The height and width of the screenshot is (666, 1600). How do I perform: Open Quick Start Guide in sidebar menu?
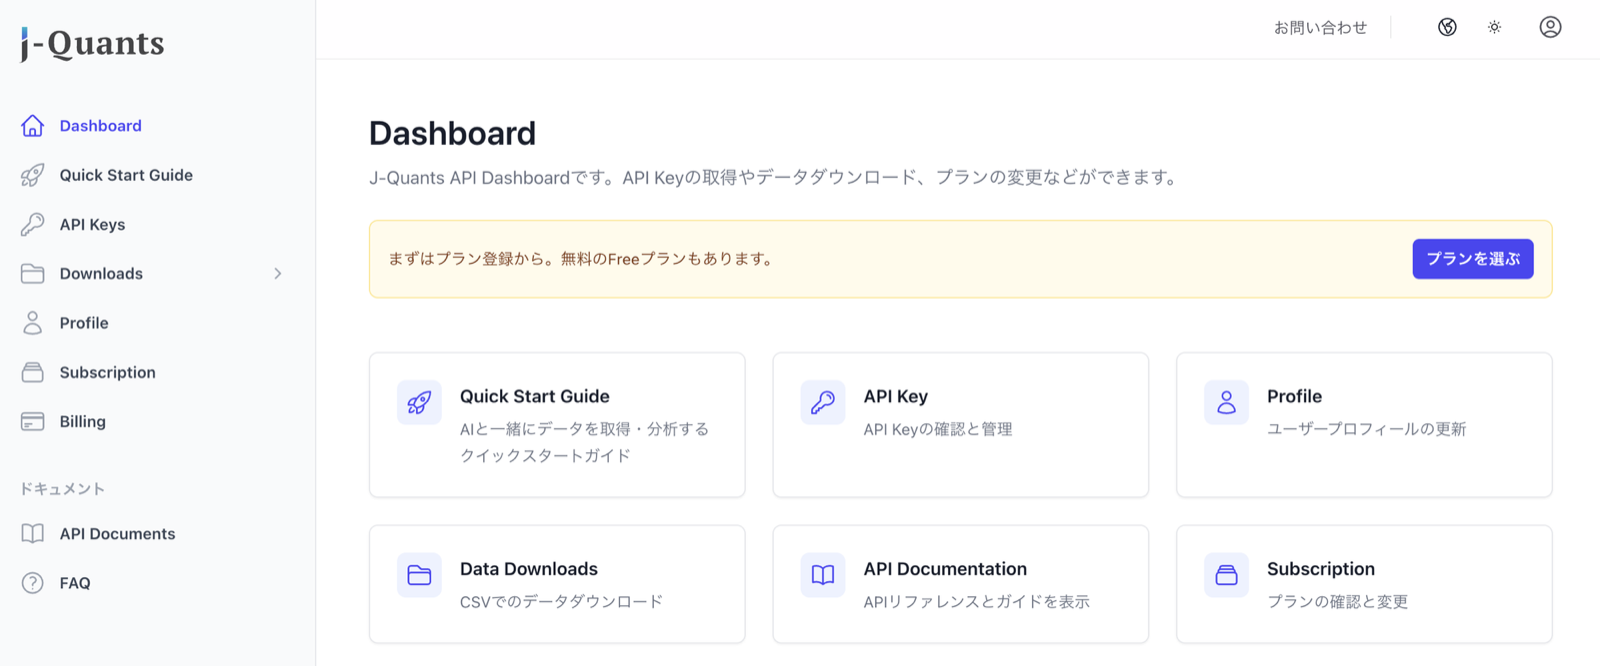126,175
